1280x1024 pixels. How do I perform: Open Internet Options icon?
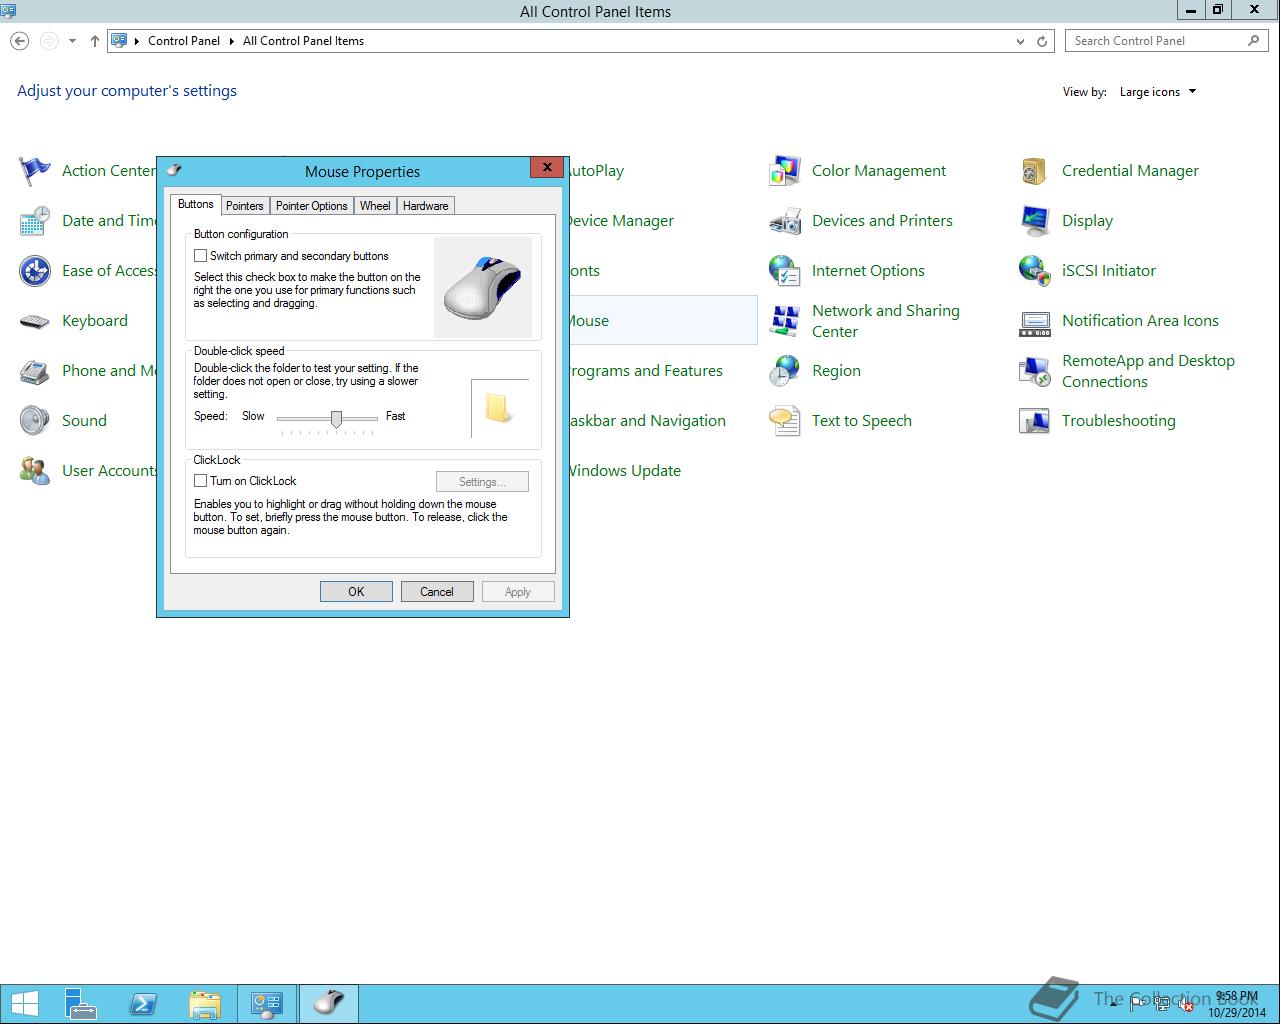785,271
